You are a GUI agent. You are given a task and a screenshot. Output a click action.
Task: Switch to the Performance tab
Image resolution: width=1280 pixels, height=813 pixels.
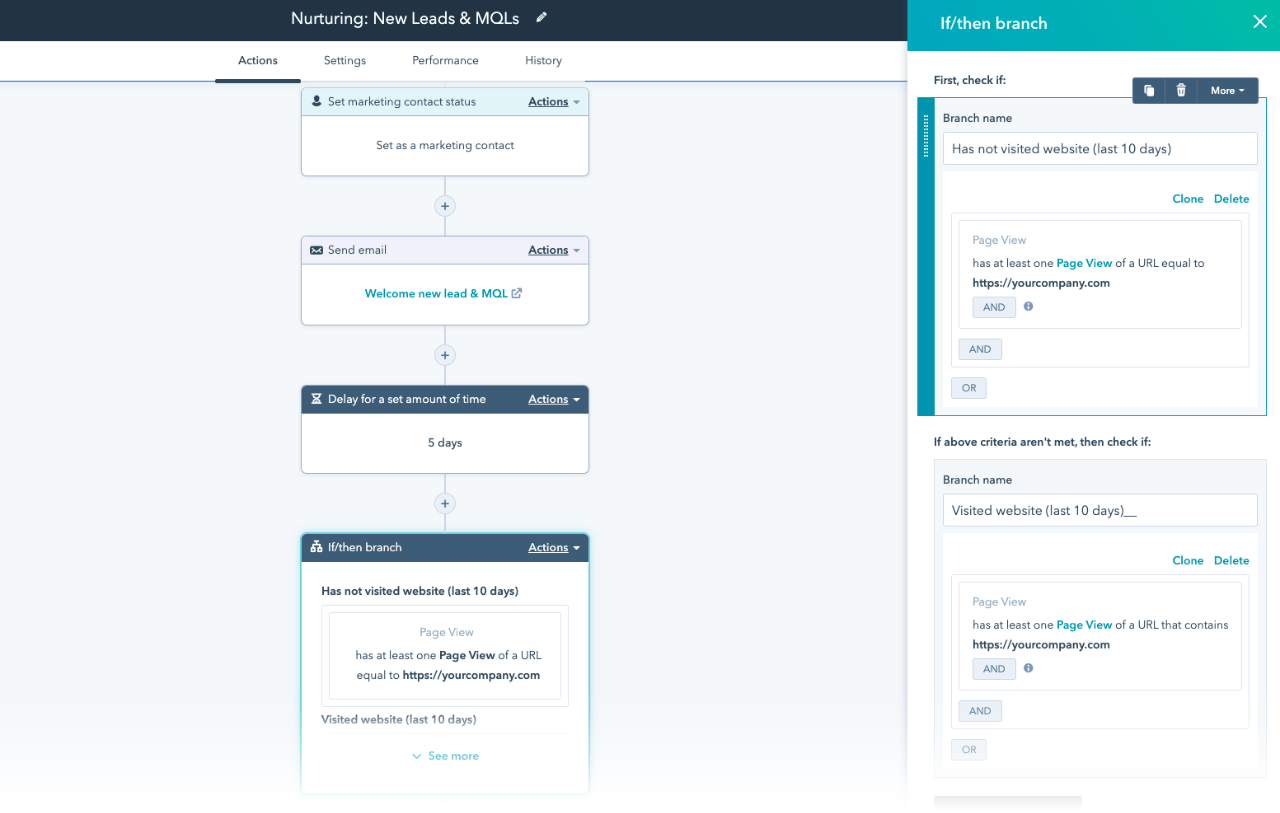[x=445, y=60]
